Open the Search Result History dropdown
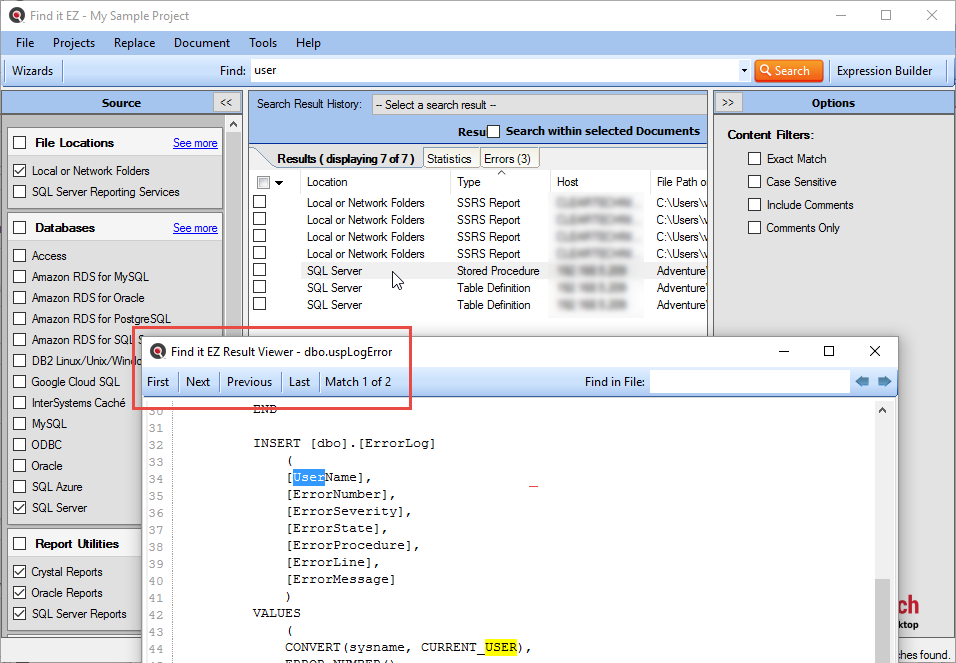956x663 pixels. (x=539, y=105)
